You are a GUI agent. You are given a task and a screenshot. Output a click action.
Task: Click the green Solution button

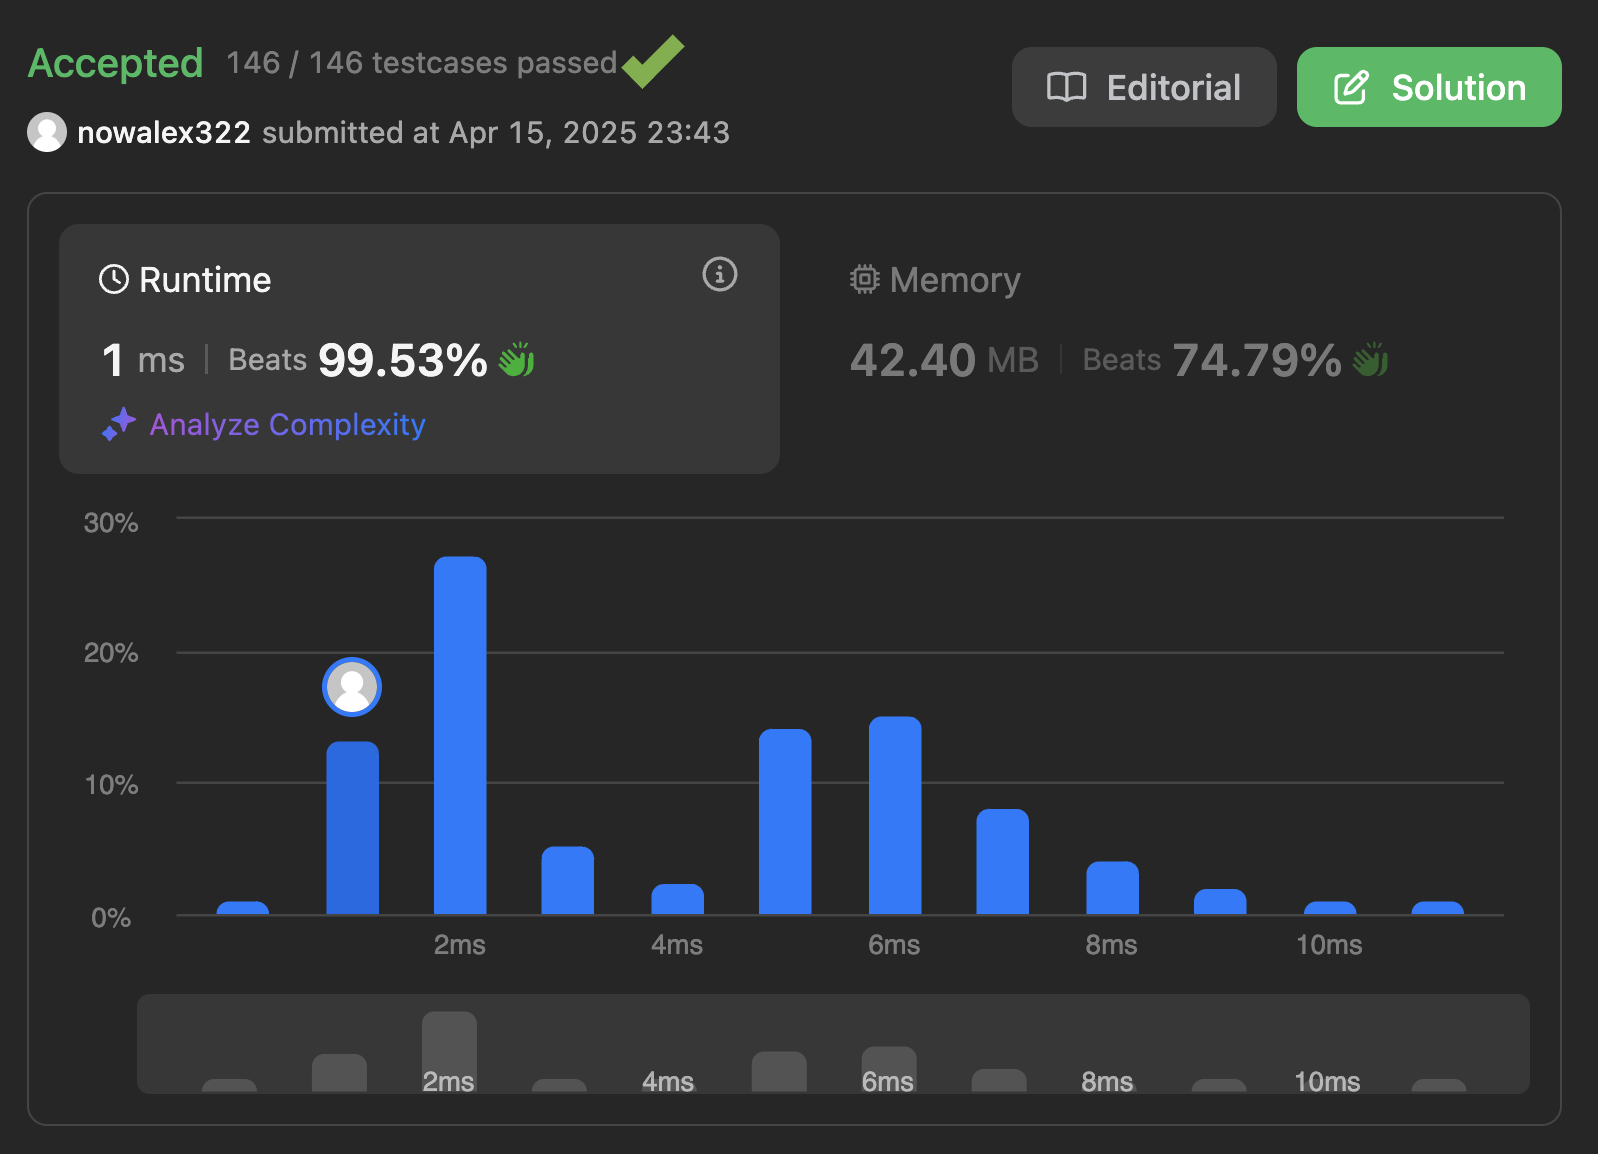click(x=1429, y=87)
